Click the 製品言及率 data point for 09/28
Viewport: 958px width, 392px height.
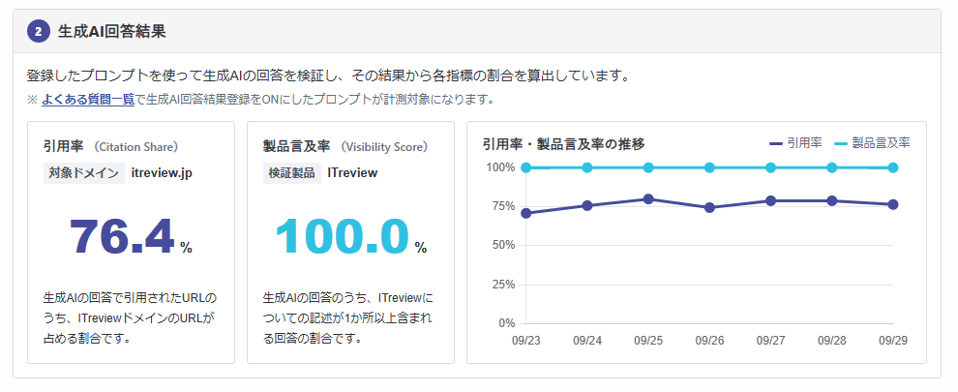pos(832,167)
